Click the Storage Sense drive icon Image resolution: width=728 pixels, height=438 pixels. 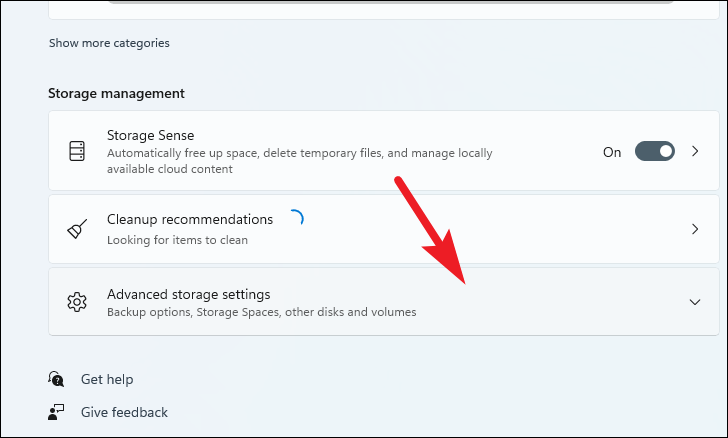[x=77, y=152]
